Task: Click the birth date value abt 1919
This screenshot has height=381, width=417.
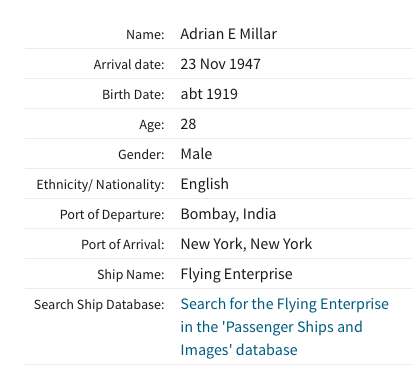Action: [x=209, y=94]
